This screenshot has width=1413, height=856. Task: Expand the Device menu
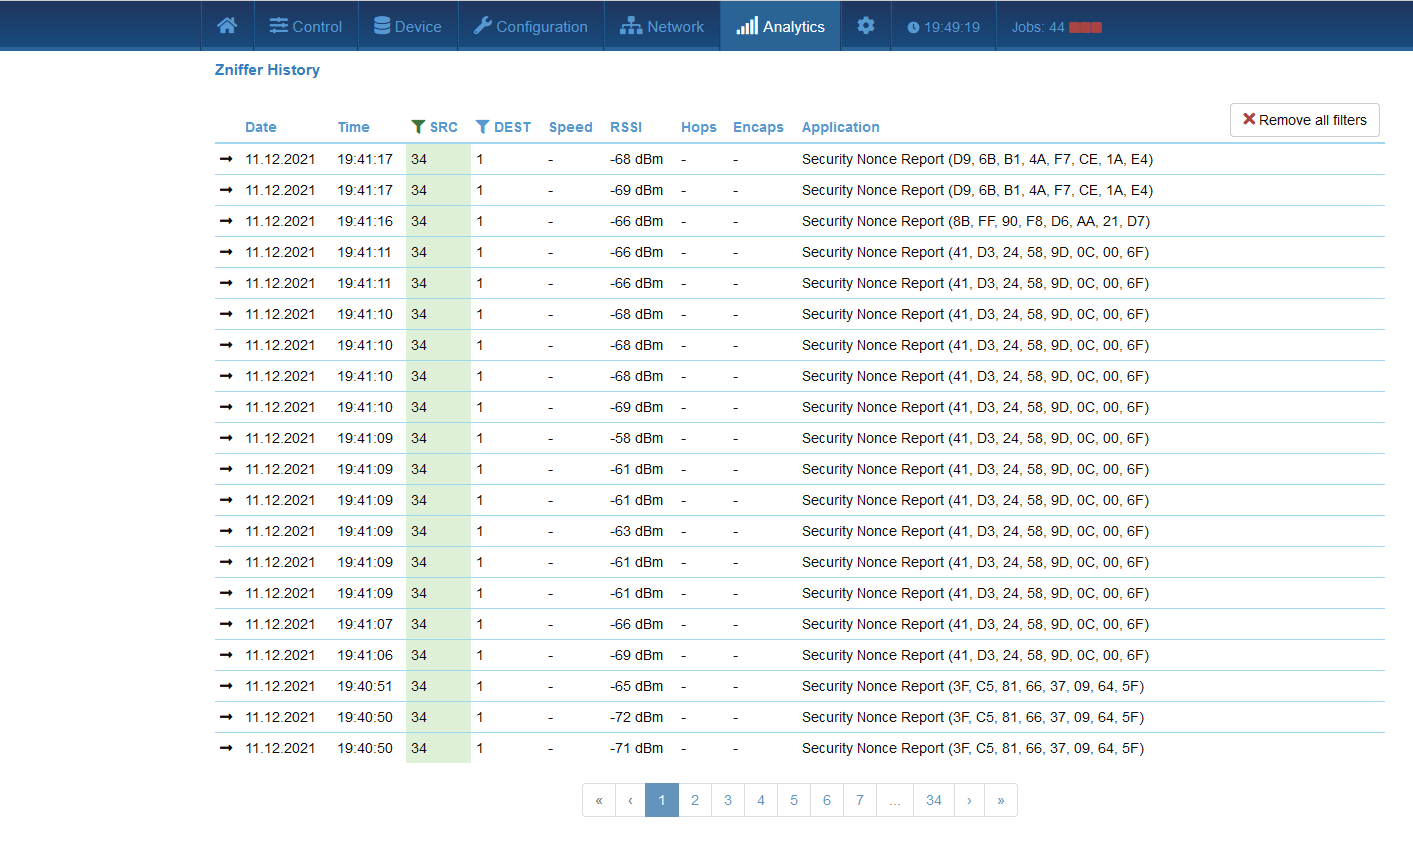point(408,27)
